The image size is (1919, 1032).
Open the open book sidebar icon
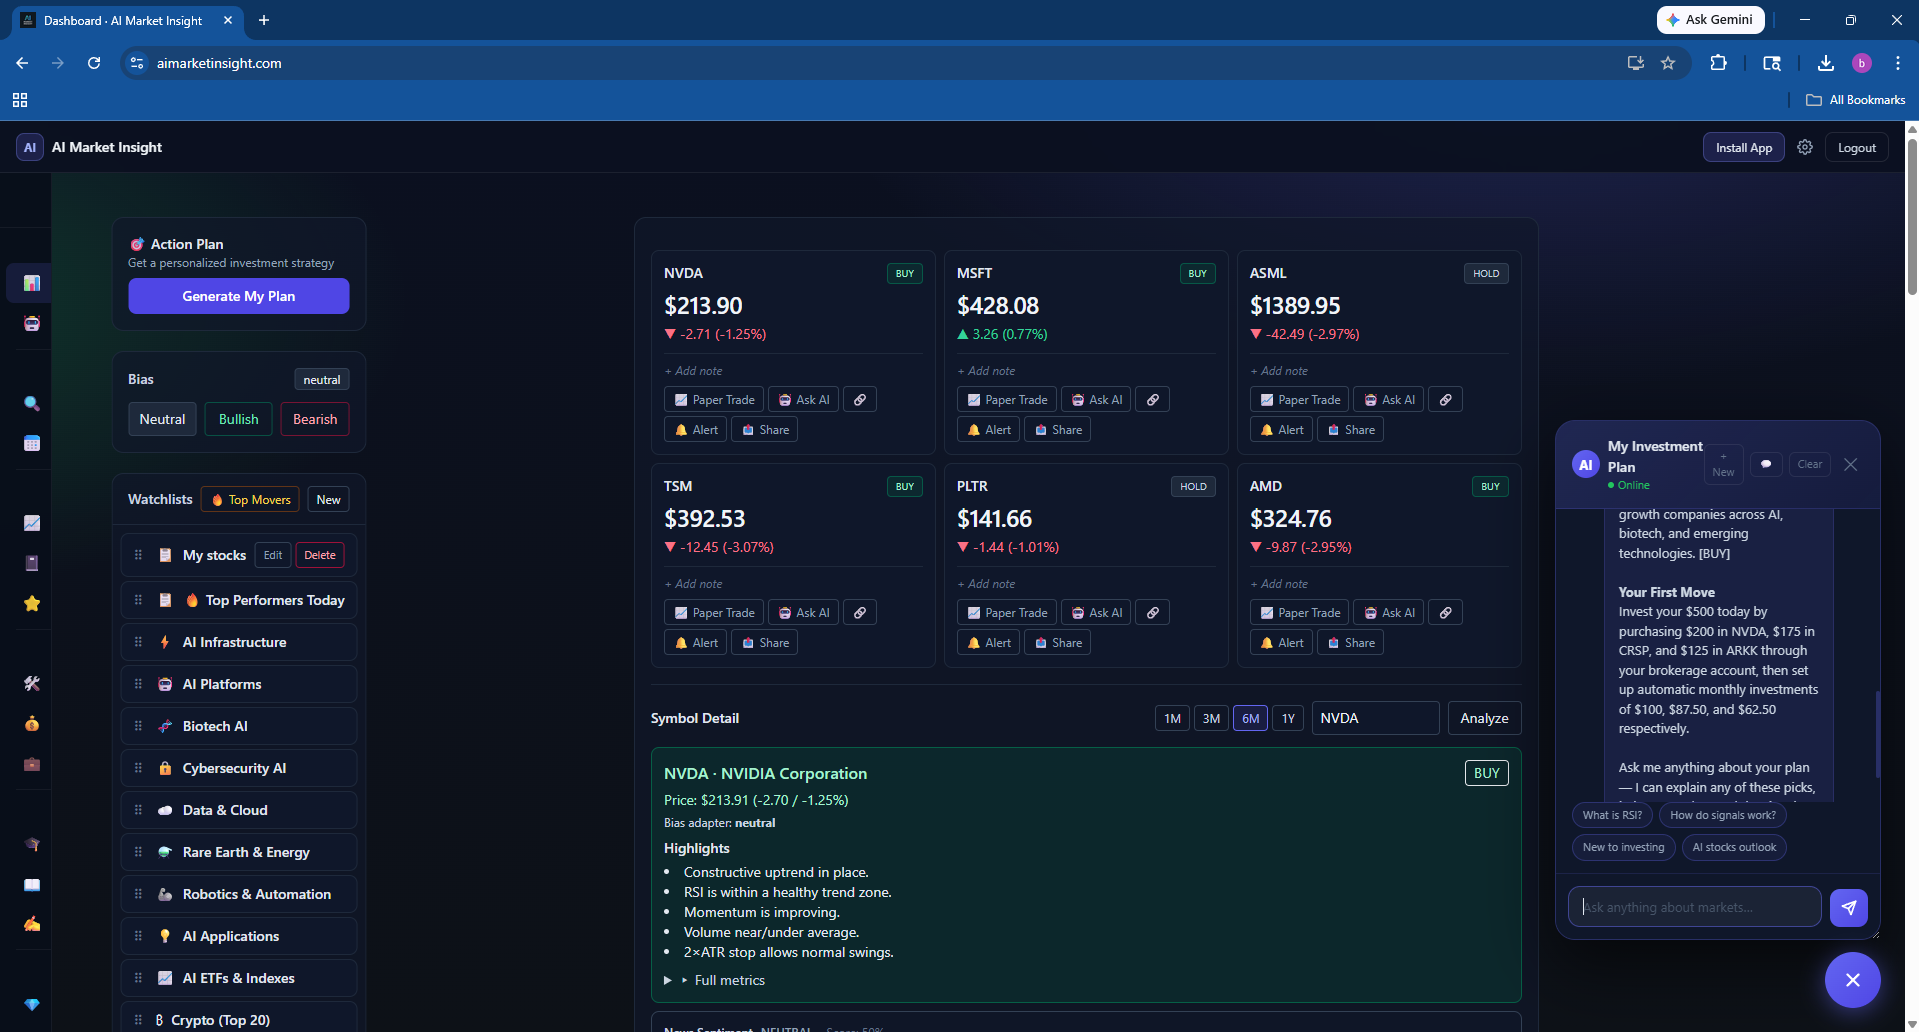click(32, 884)
